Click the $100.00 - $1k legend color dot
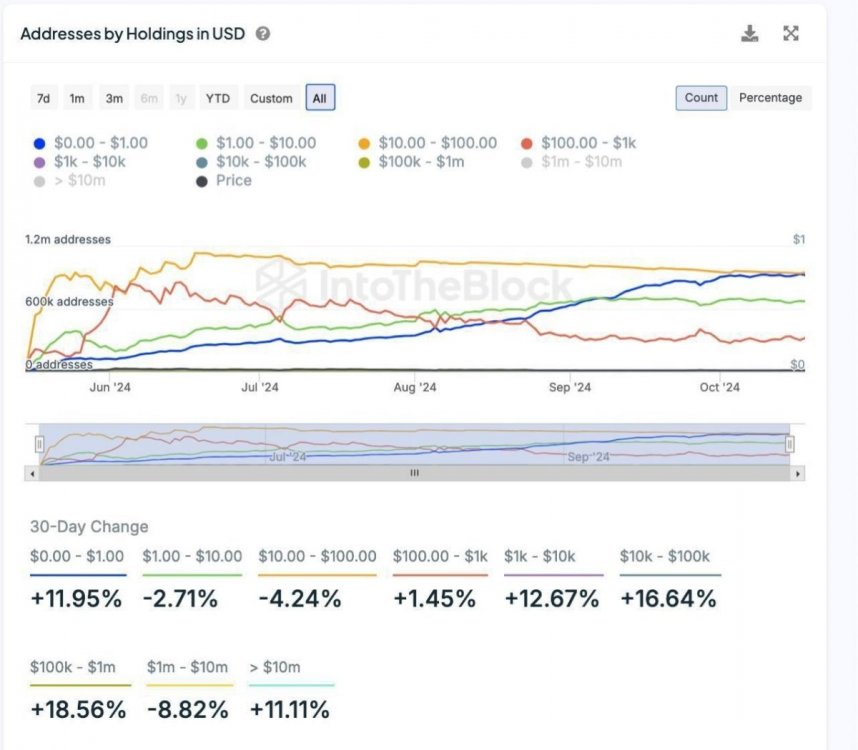 (x=527, y=143)
